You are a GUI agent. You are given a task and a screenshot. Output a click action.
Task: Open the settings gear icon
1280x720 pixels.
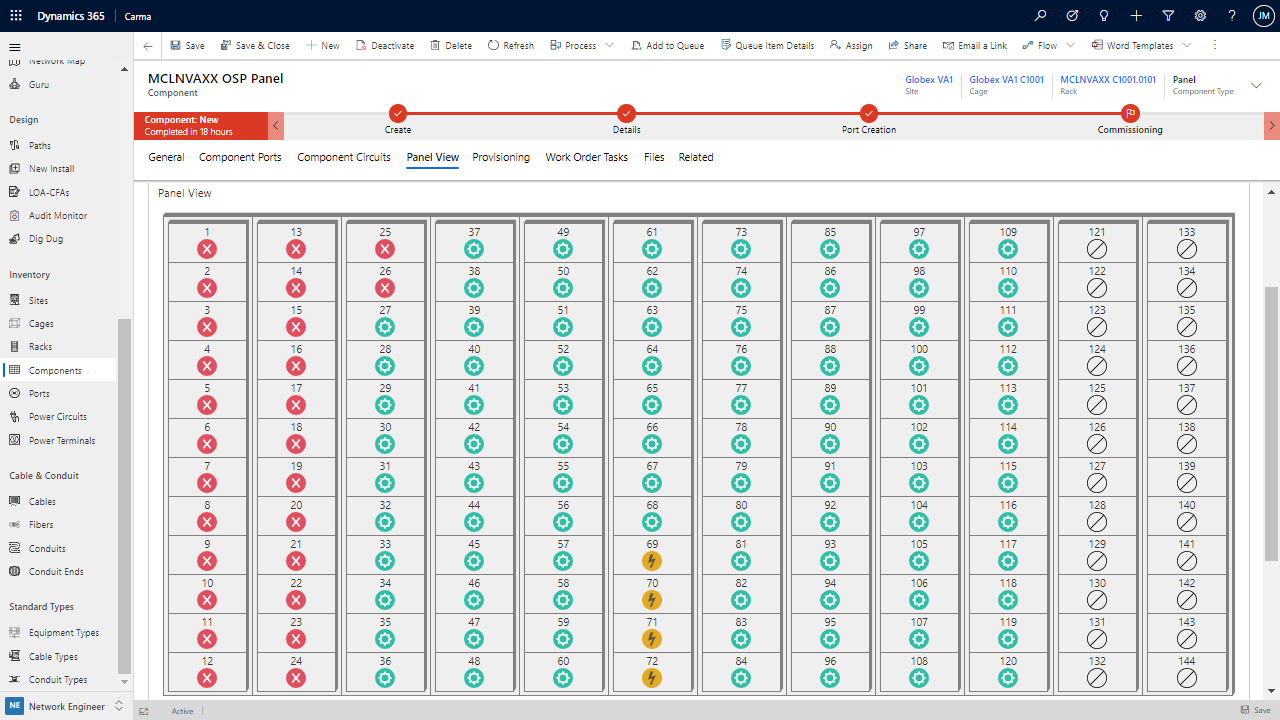coord(1200,16)
